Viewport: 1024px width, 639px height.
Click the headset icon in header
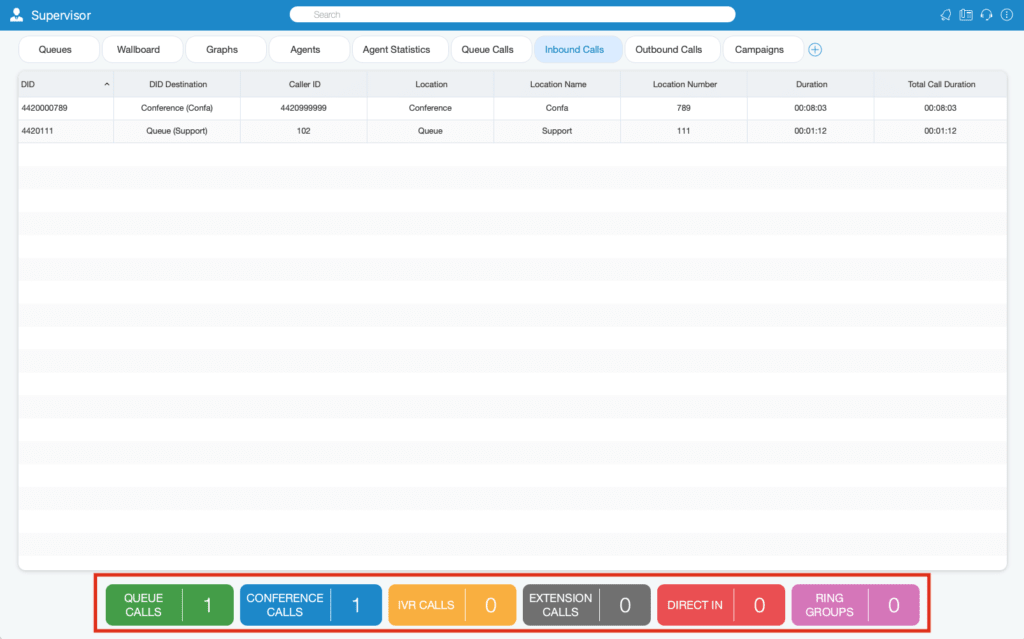(986, 14)
